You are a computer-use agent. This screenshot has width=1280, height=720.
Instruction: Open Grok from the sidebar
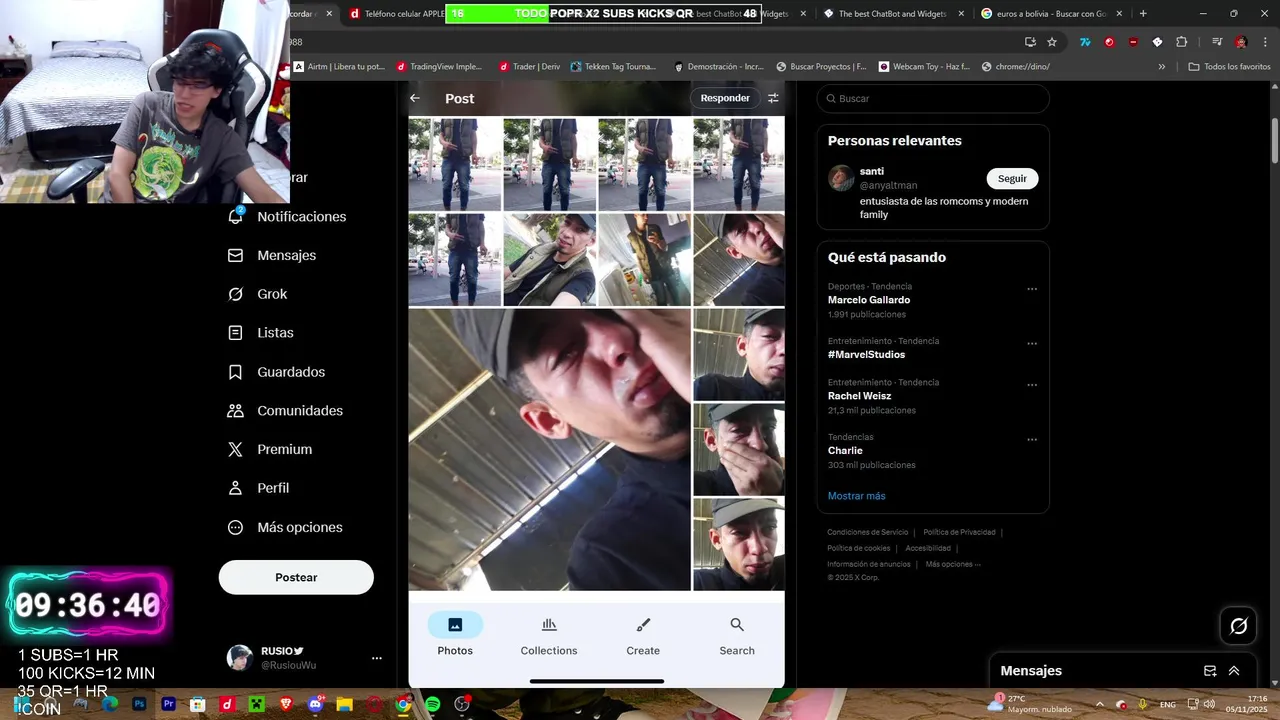click(259, 294)
